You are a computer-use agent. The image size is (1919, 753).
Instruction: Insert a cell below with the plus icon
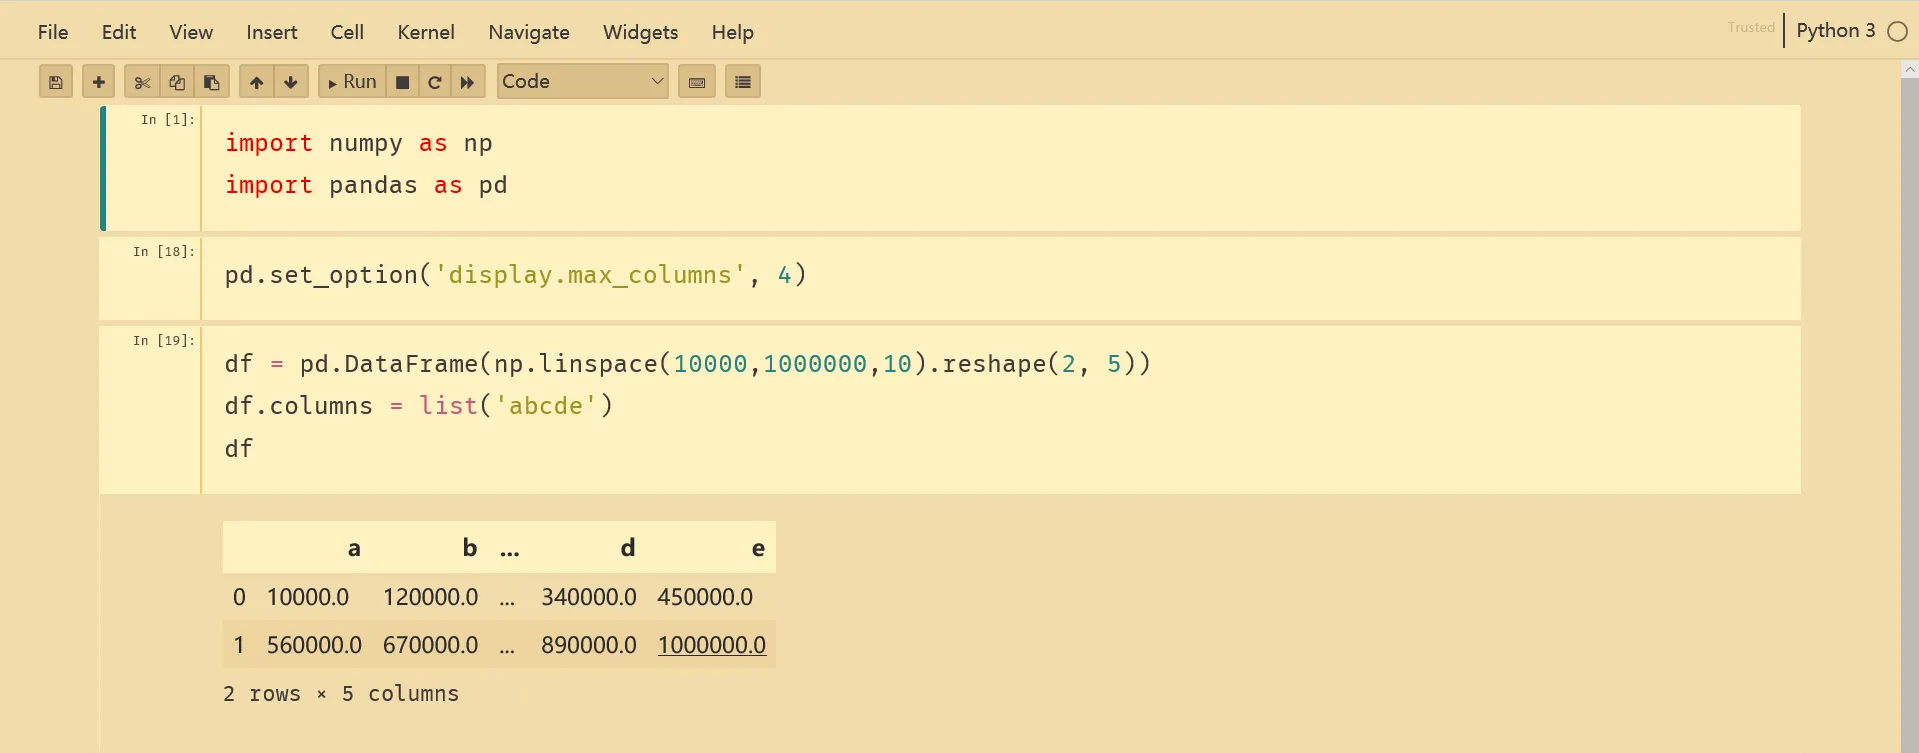98,82
